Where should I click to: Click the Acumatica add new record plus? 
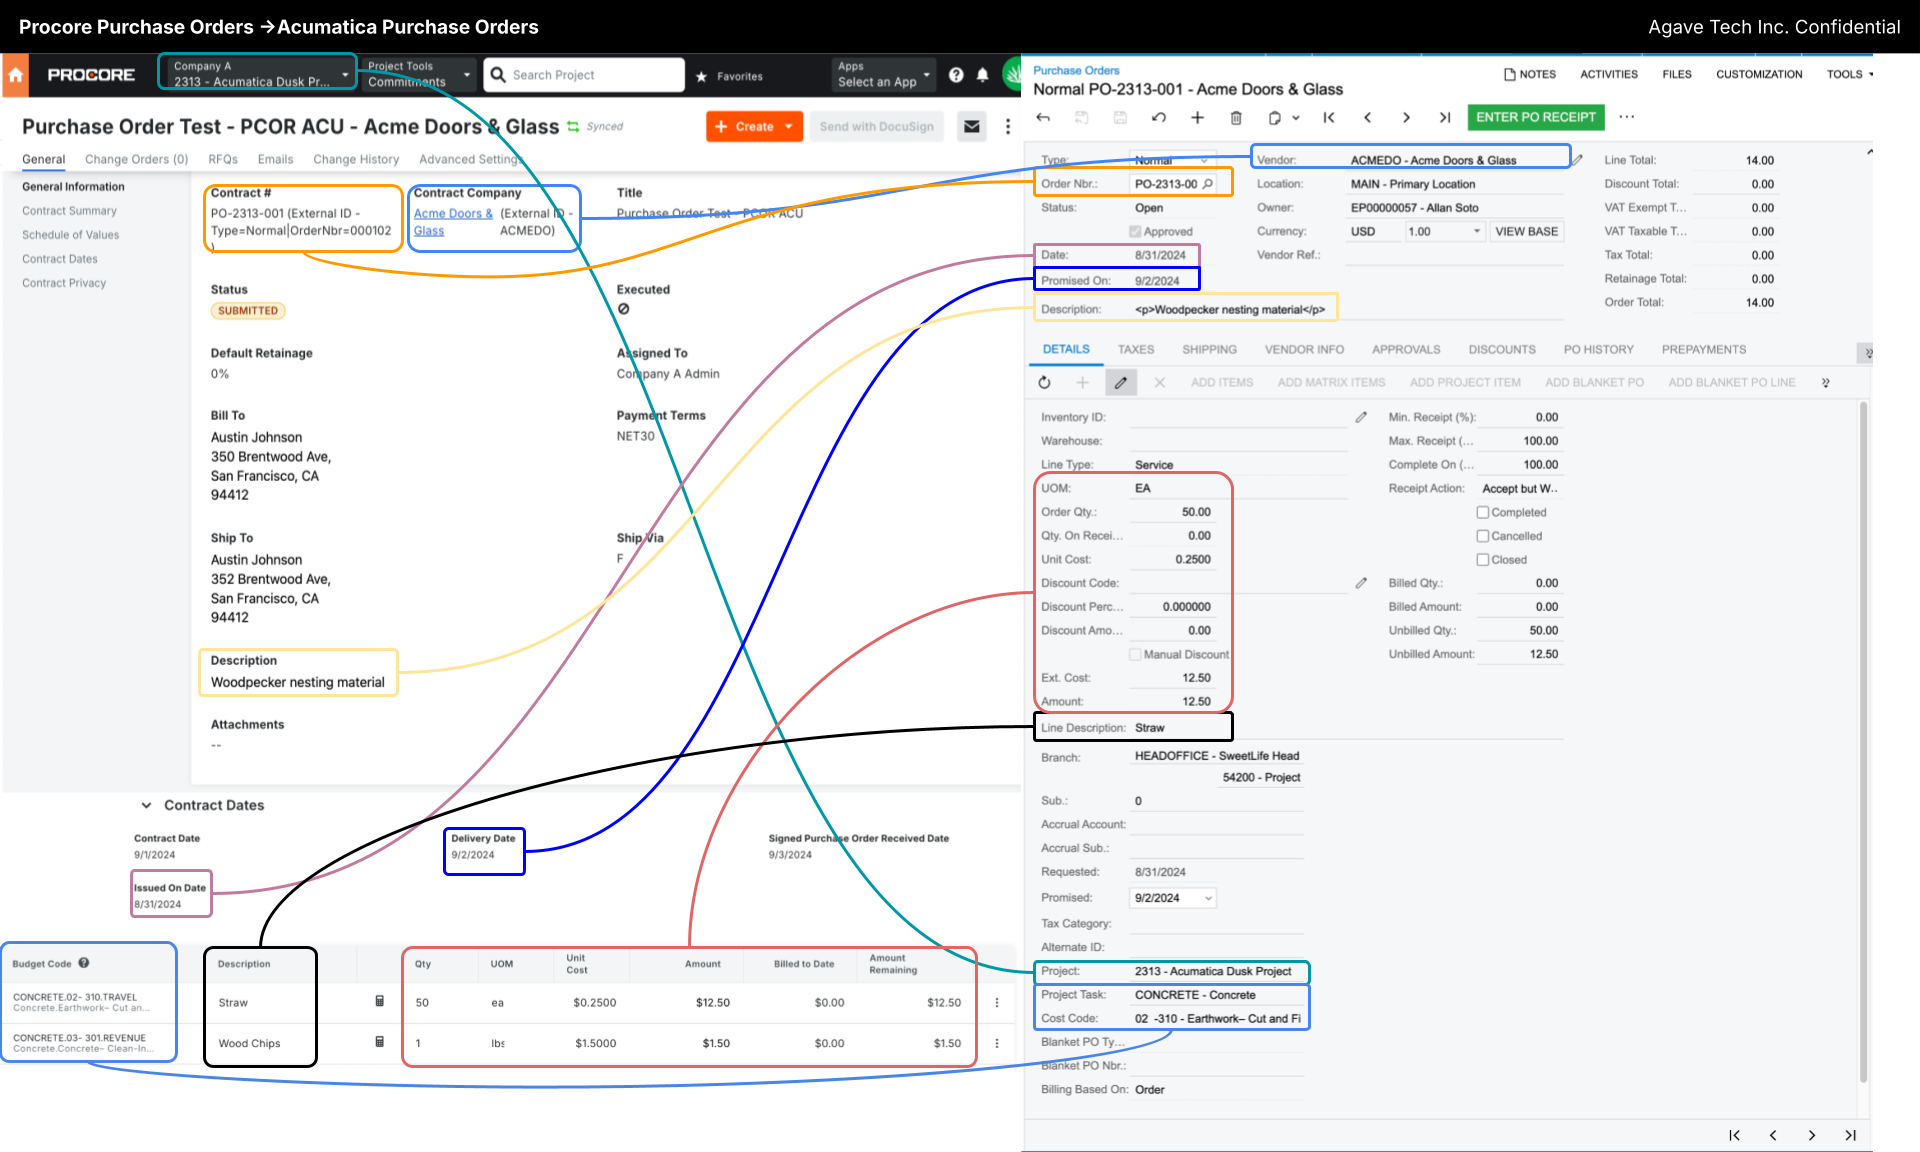tap(1197, 118)
